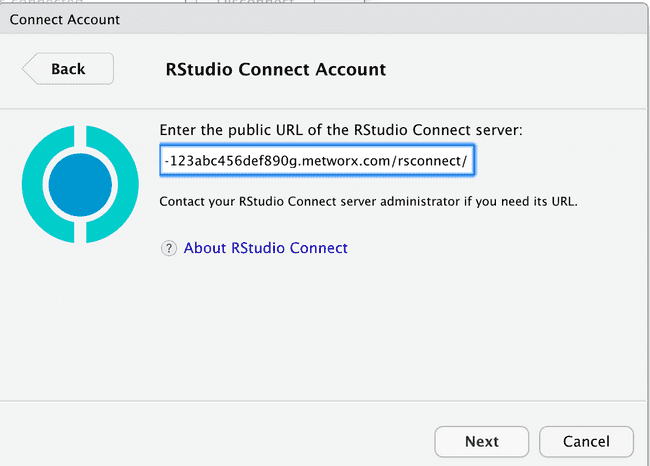
Task: Cancel the Connect Account dialog
Action: pyautogui.click(x=586, y=442)
